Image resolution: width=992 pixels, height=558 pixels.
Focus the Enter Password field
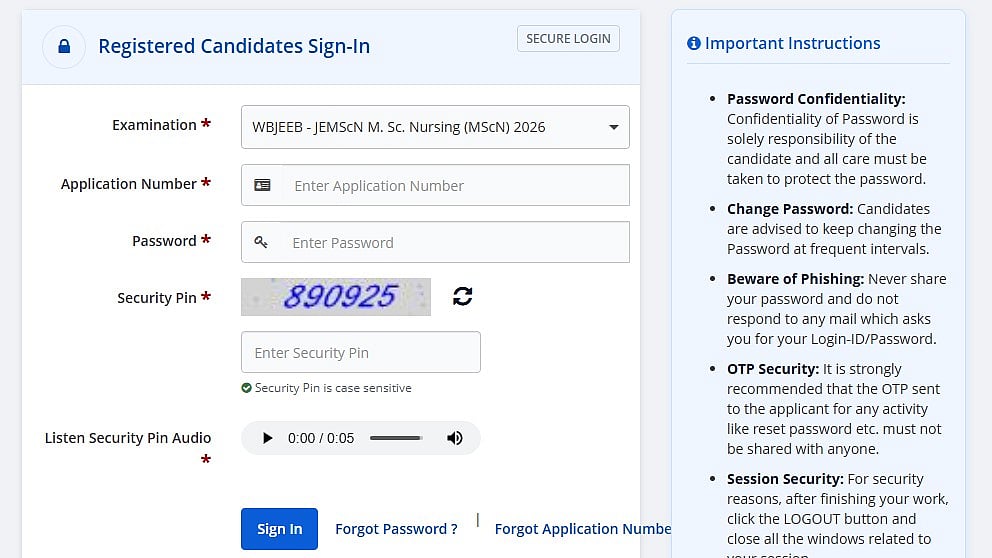coord(456,243)
